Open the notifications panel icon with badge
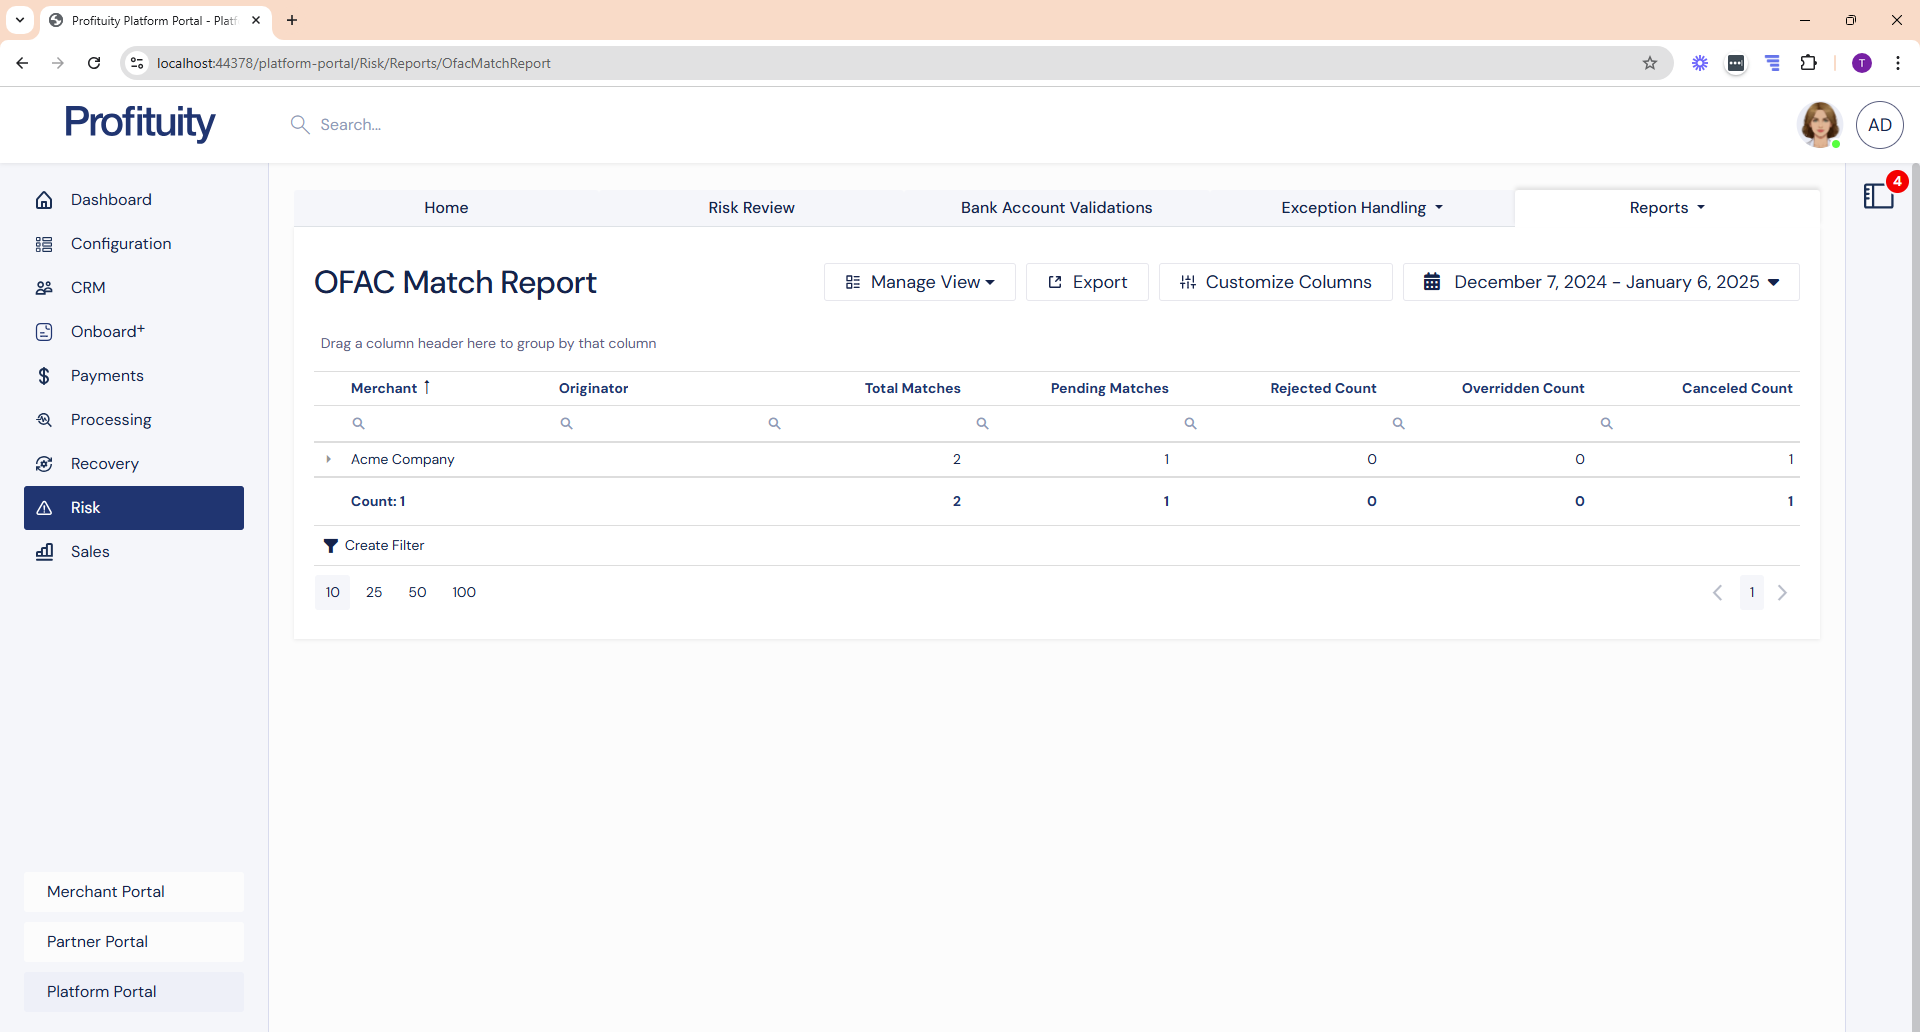 coord(1879,195)
